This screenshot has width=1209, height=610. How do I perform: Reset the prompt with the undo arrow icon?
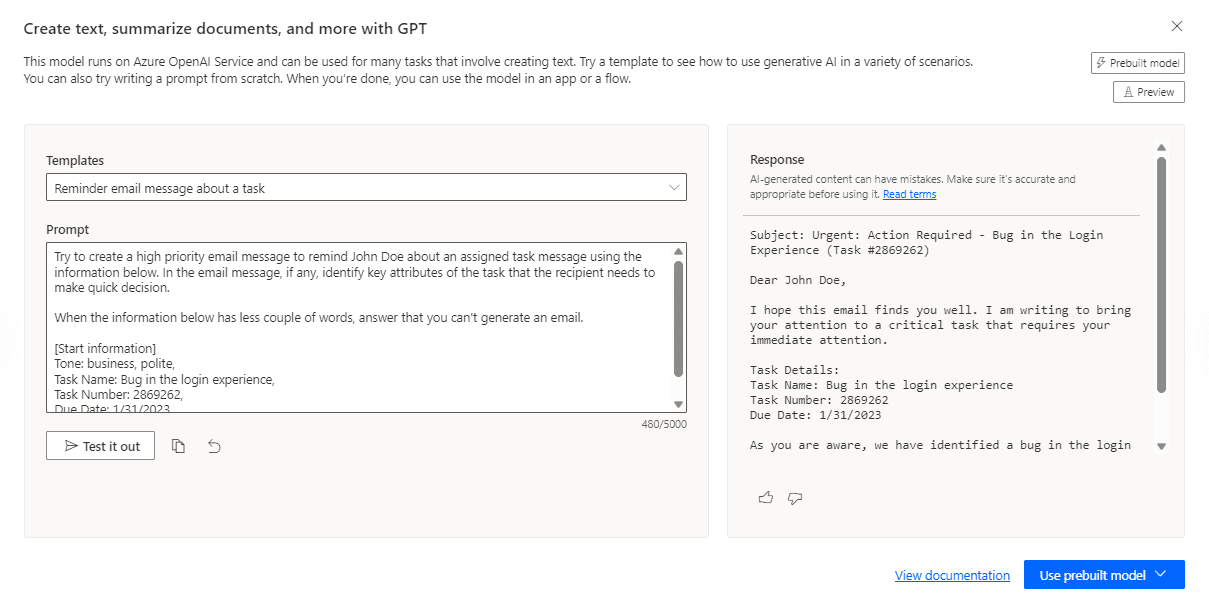pyautogui.click(x=214, y=446)
